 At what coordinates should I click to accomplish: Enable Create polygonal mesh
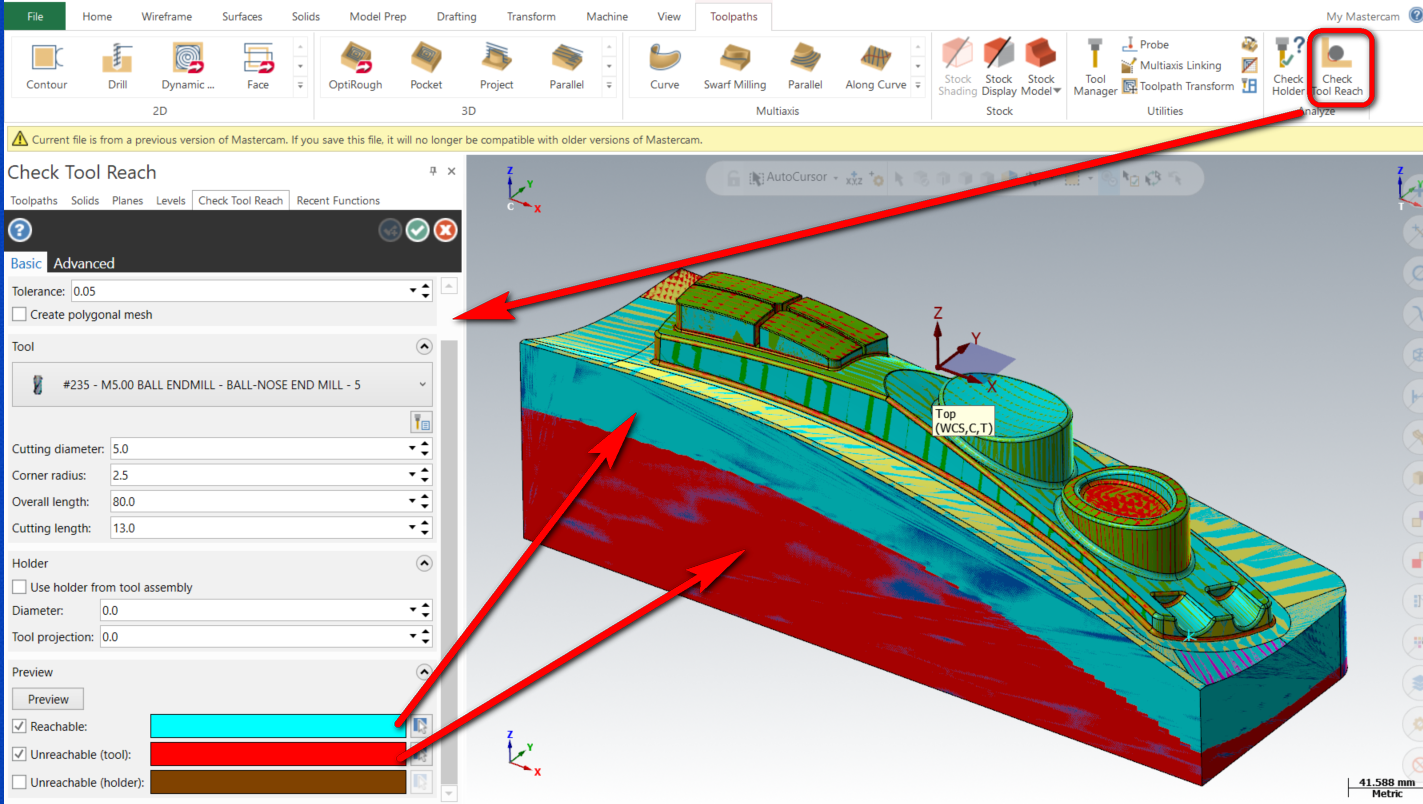pyautogui.click(x=19, y=314)
